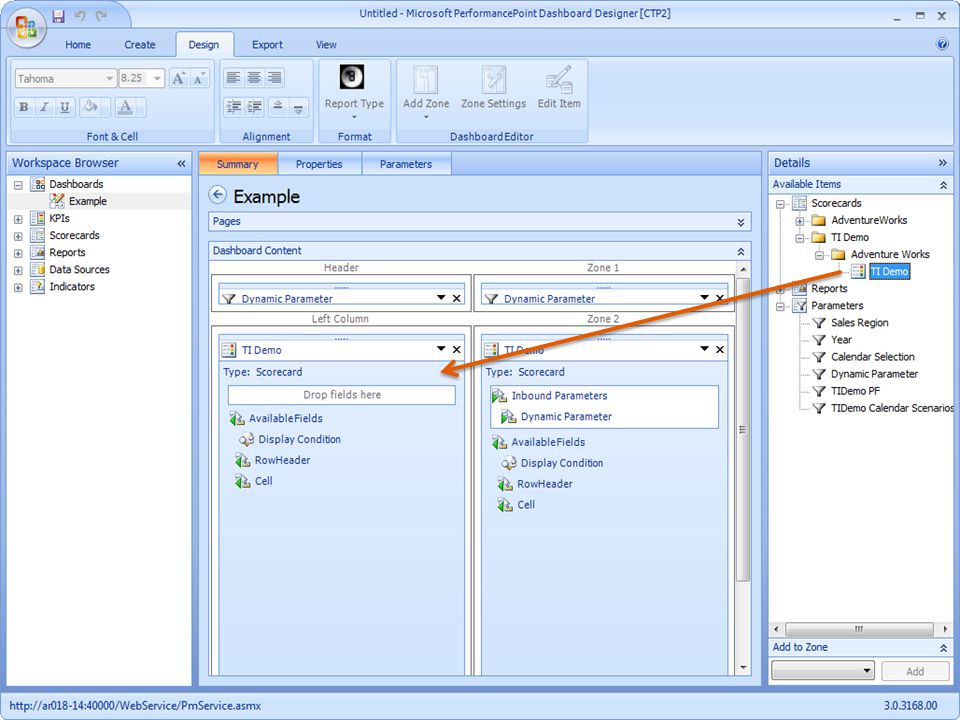Align text left
Screen dimensions: 960x720
coord(233,77)
